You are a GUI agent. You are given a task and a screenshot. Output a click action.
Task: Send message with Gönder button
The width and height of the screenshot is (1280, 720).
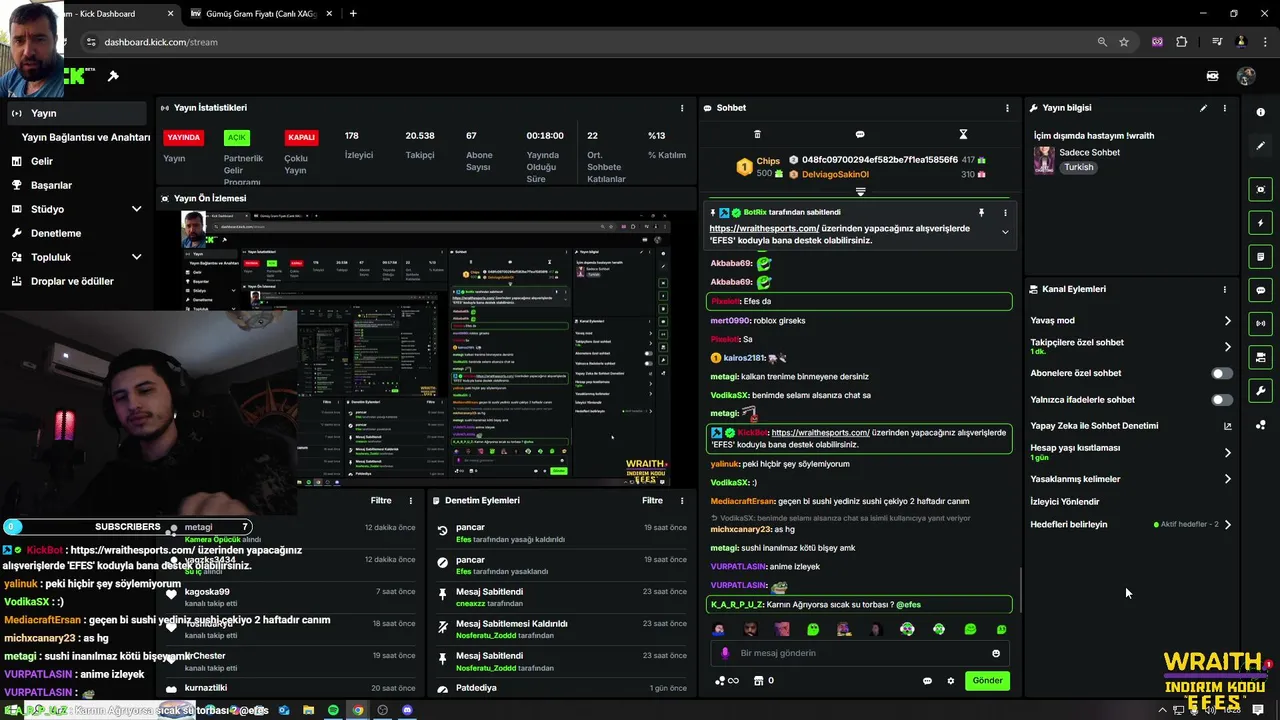[987, 681]
